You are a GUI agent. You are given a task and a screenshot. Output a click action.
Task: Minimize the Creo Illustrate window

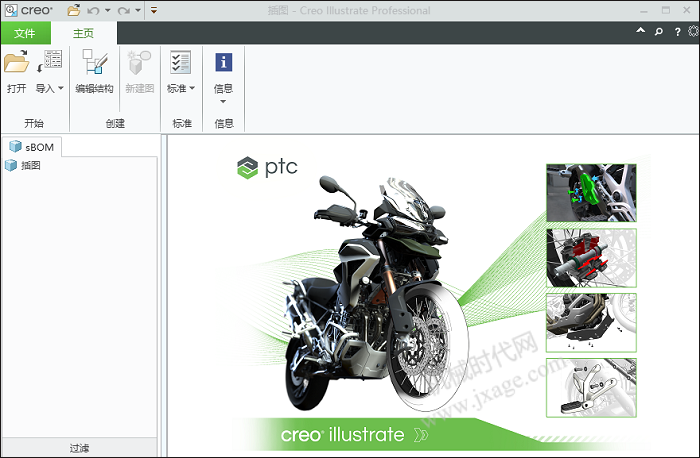(644, 10)
